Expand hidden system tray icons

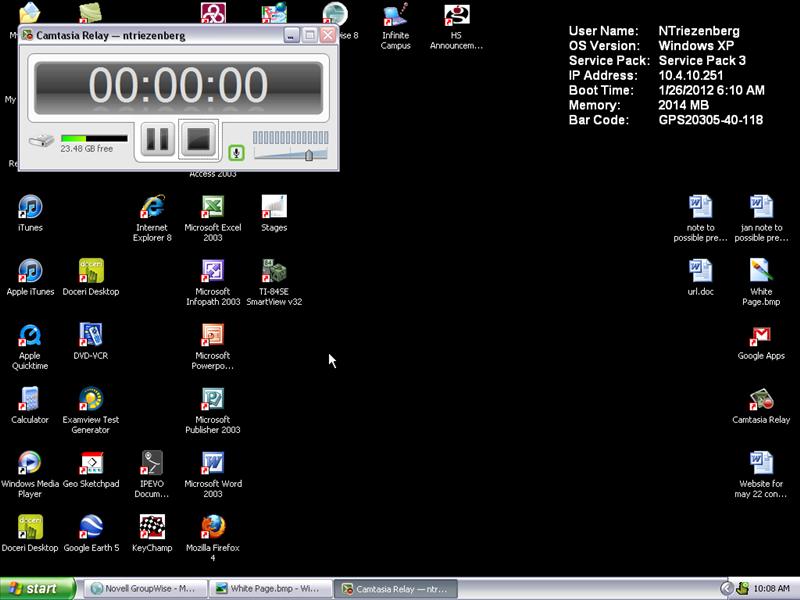tap(726, 589)
